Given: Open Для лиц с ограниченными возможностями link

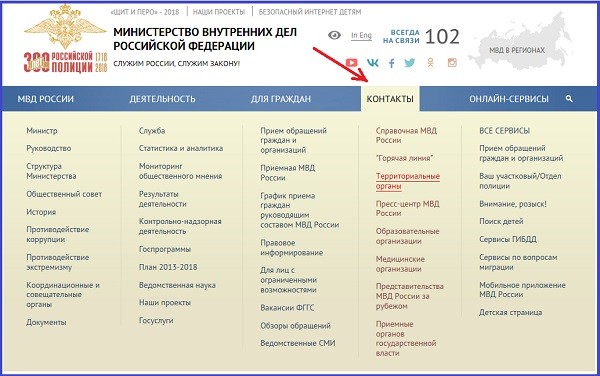Looking at the screenshot, I should click(x=289, y=280).
